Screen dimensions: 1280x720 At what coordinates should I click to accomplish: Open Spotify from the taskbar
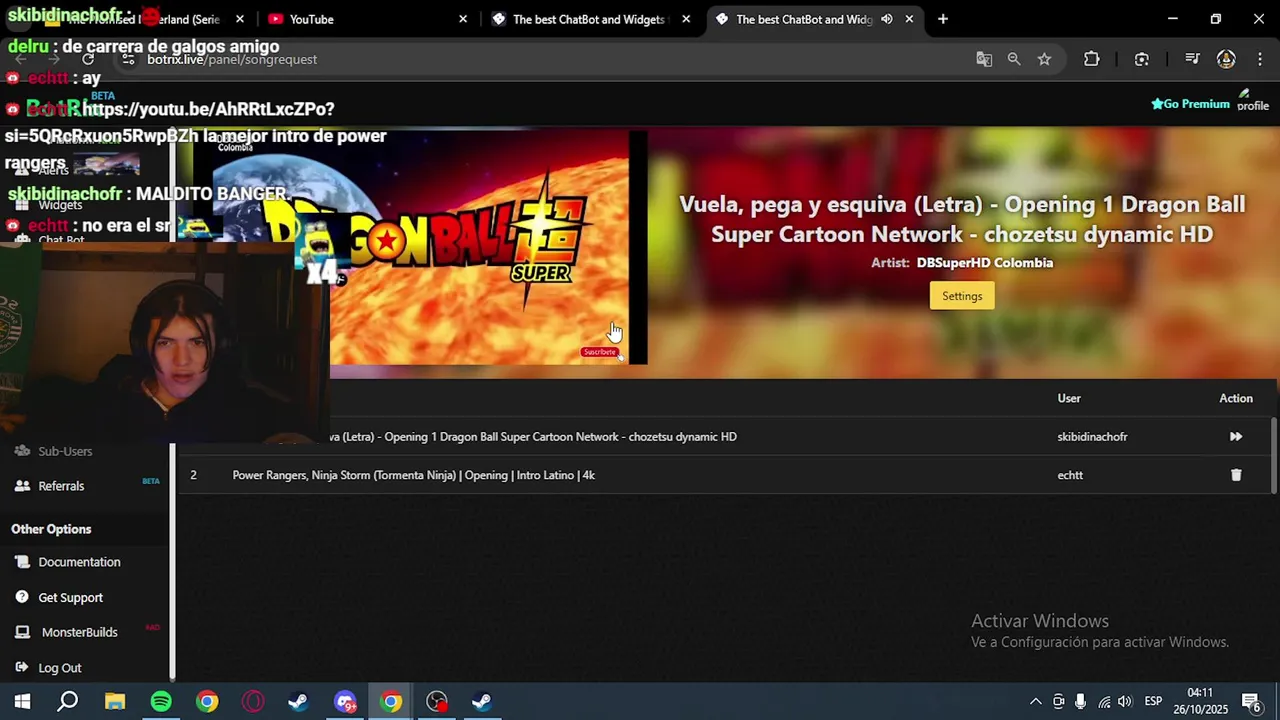pyautogui.click(x=161, y=702)
